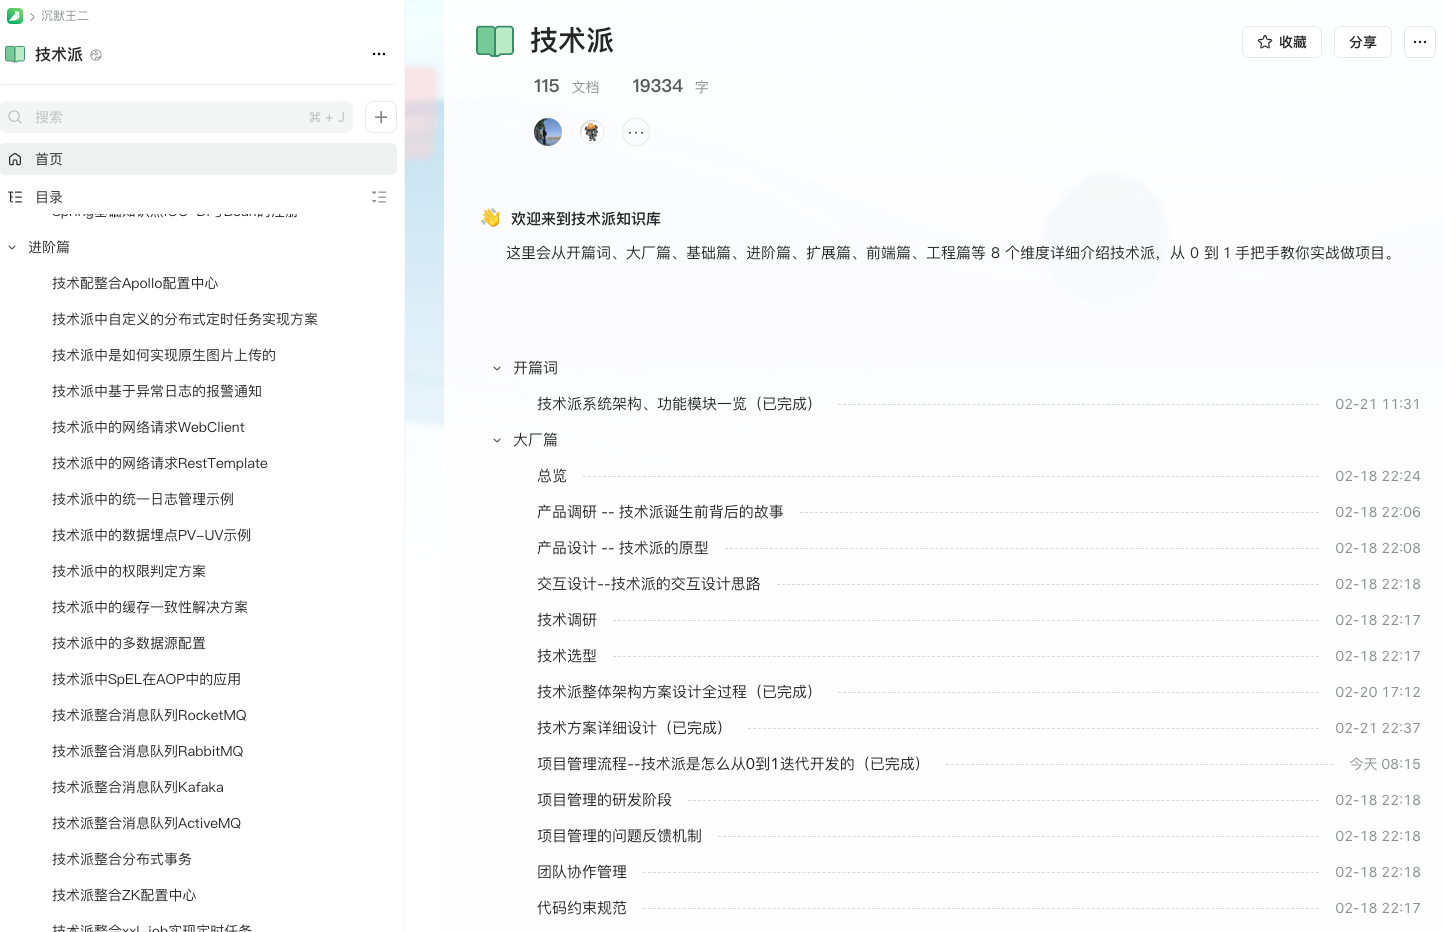Open the 总览 document
Viewport: 1444px width, 932px height.
(552, 476)
